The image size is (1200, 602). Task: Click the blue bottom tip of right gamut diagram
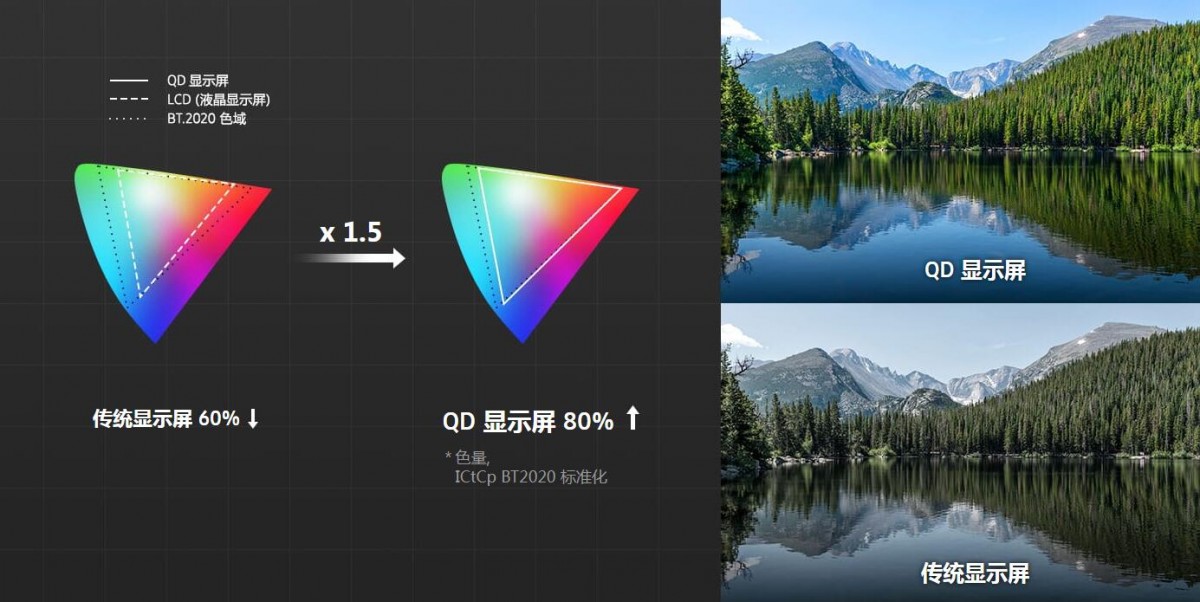click(x=523, y=332)
